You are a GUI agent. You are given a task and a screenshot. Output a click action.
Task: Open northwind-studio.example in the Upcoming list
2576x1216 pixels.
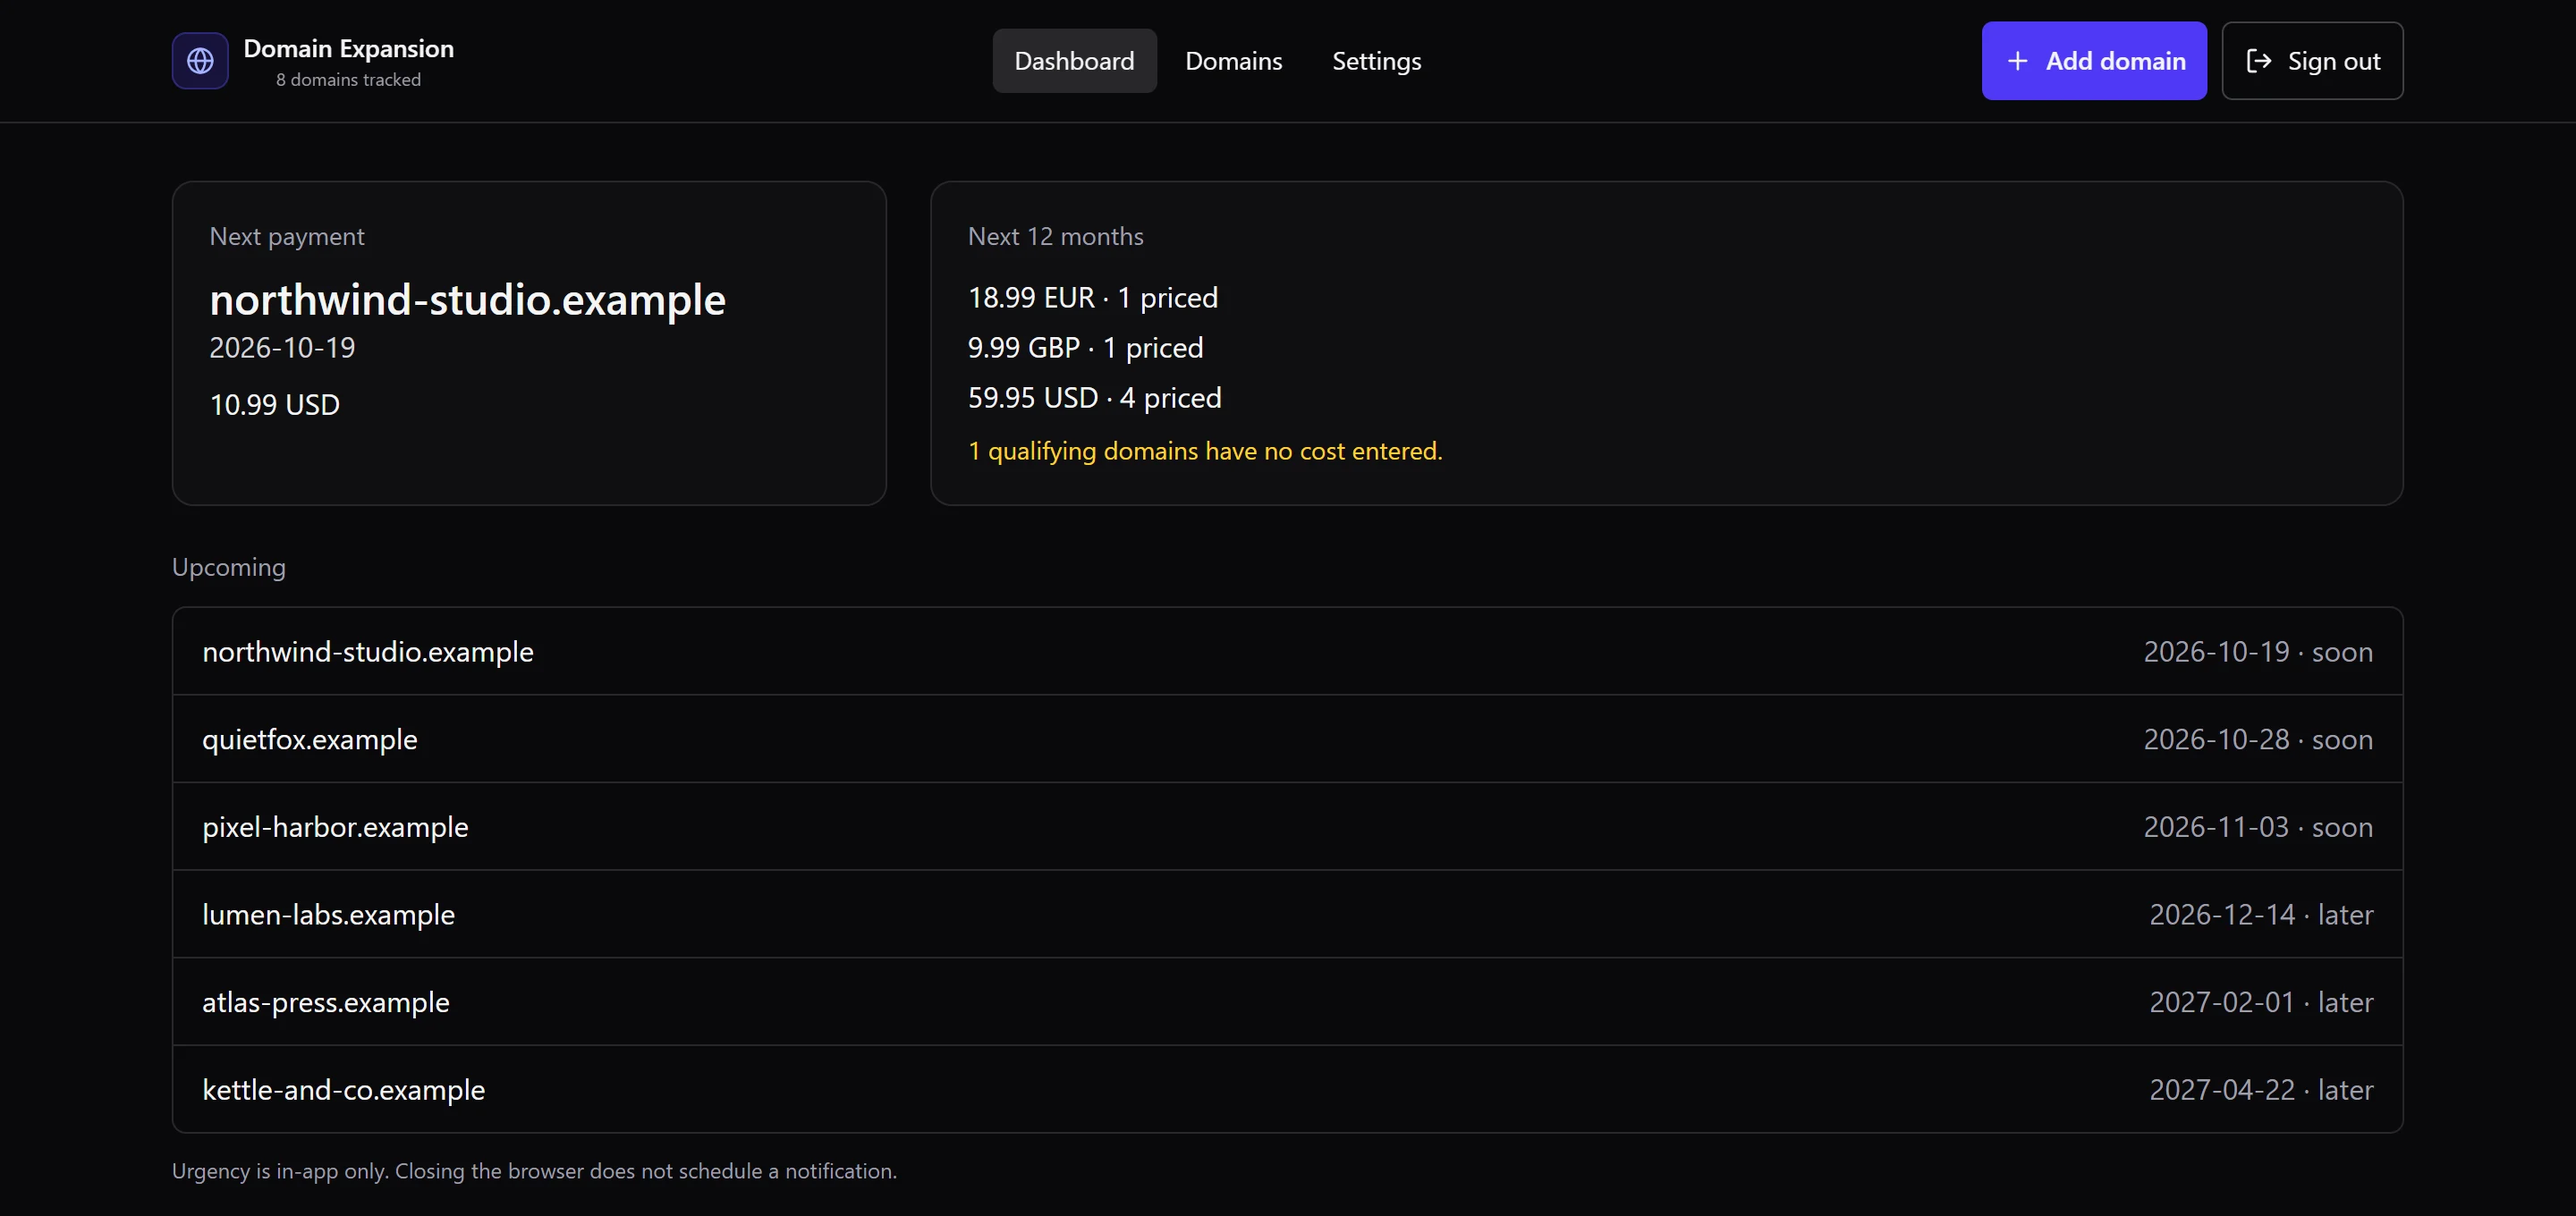point(1287,651)
